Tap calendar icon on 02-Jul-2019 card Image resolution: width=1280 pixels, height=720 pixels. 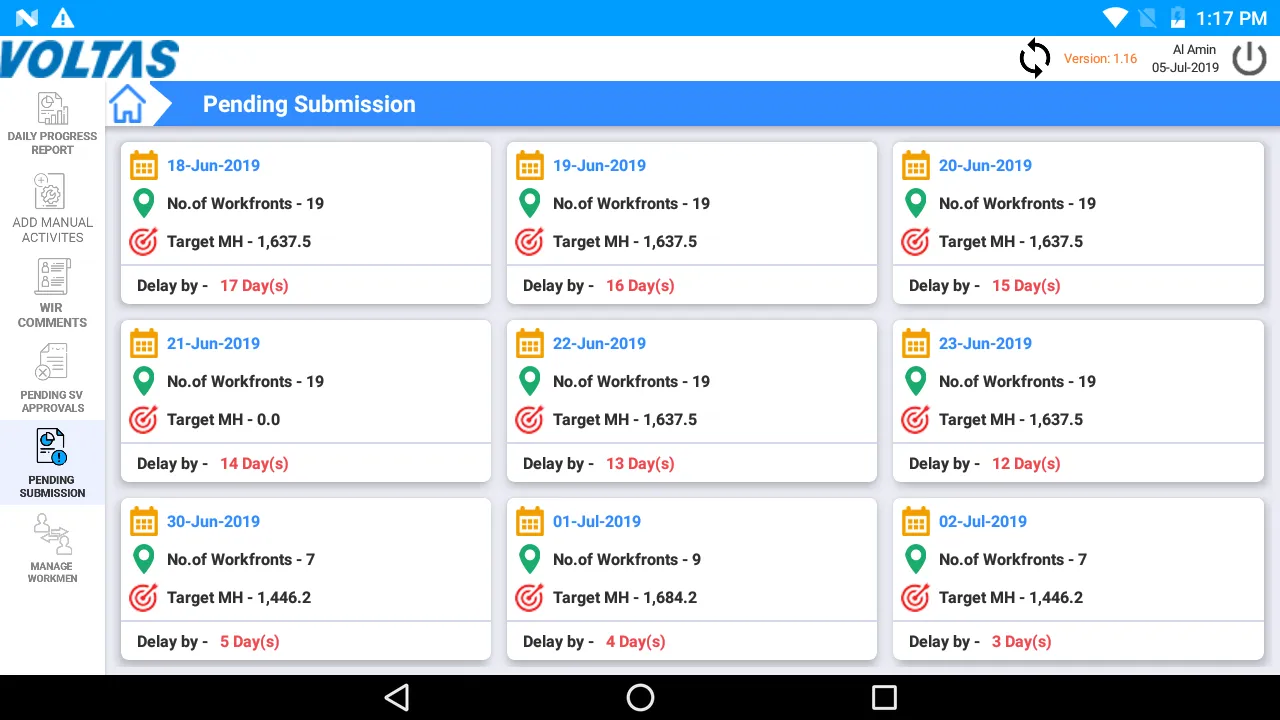(916, 522)
